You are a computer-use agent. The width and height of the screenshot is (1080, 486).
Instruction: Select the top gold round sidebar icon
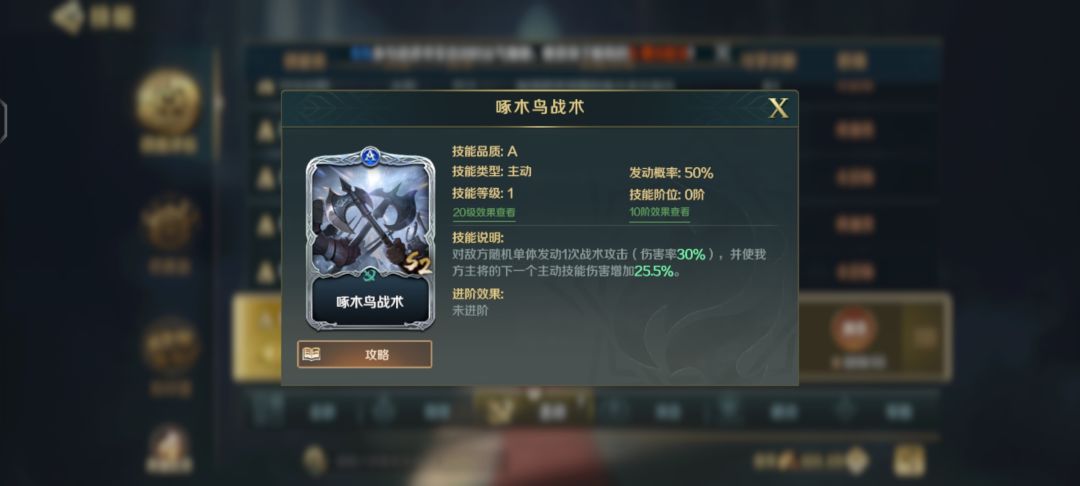click(168, 102)
